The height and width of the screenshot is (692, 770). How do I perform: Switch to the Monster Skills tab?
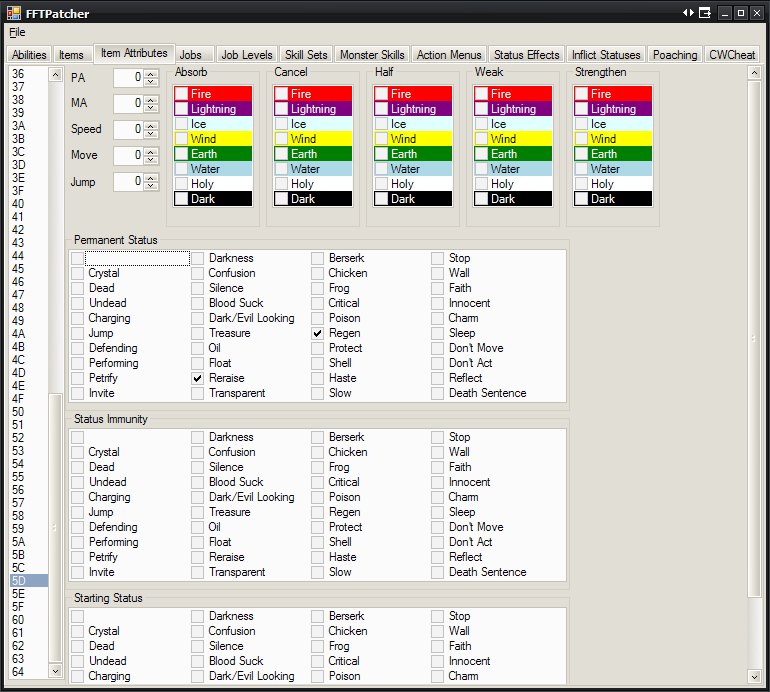pyautogui.click(x=372, y=55)
